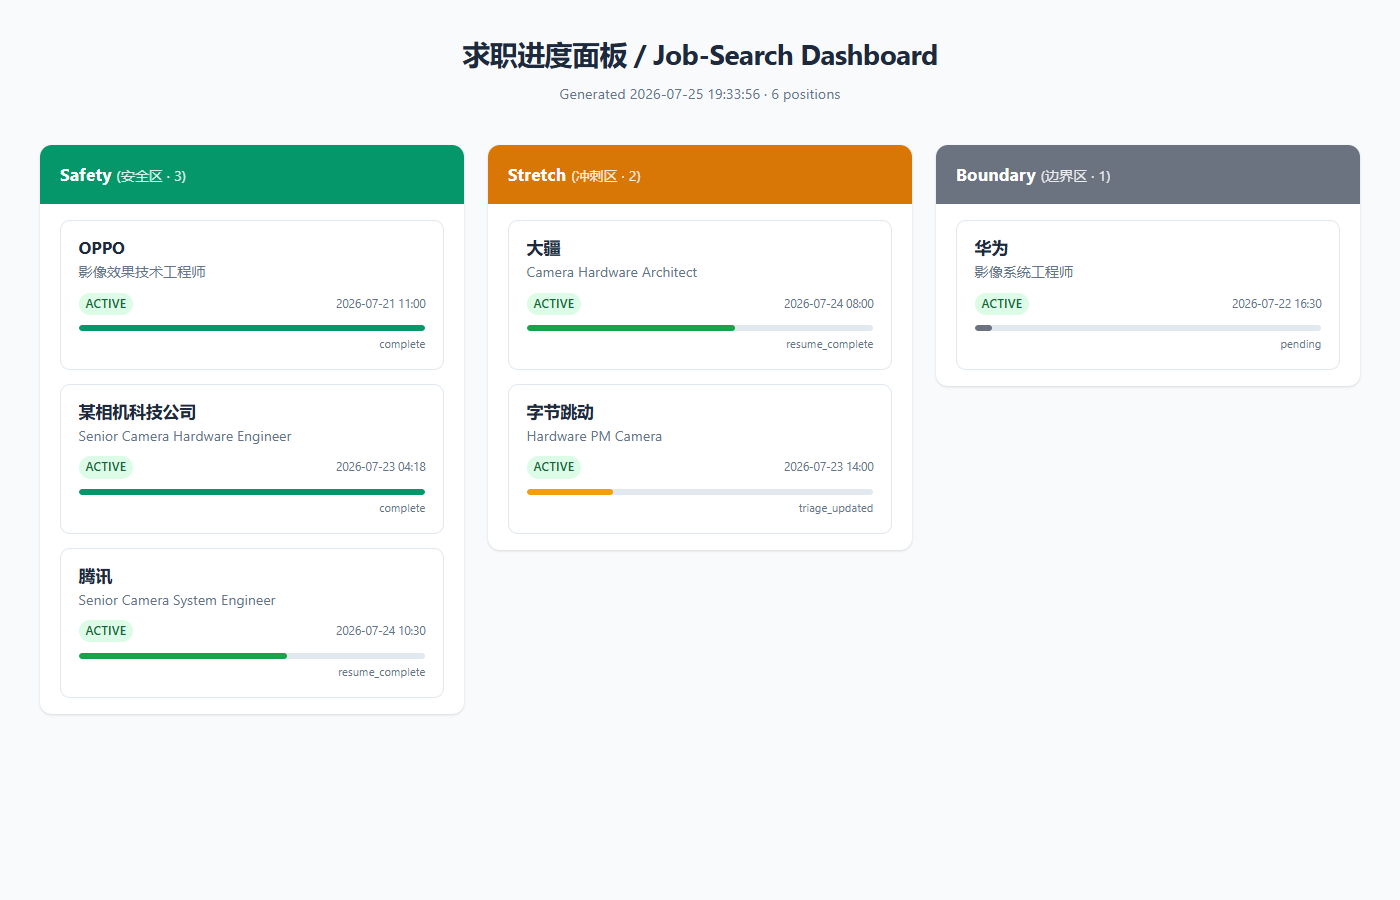
Task: Select 'Senior Camera System Engineer' text
Action: tap(177, 600)
